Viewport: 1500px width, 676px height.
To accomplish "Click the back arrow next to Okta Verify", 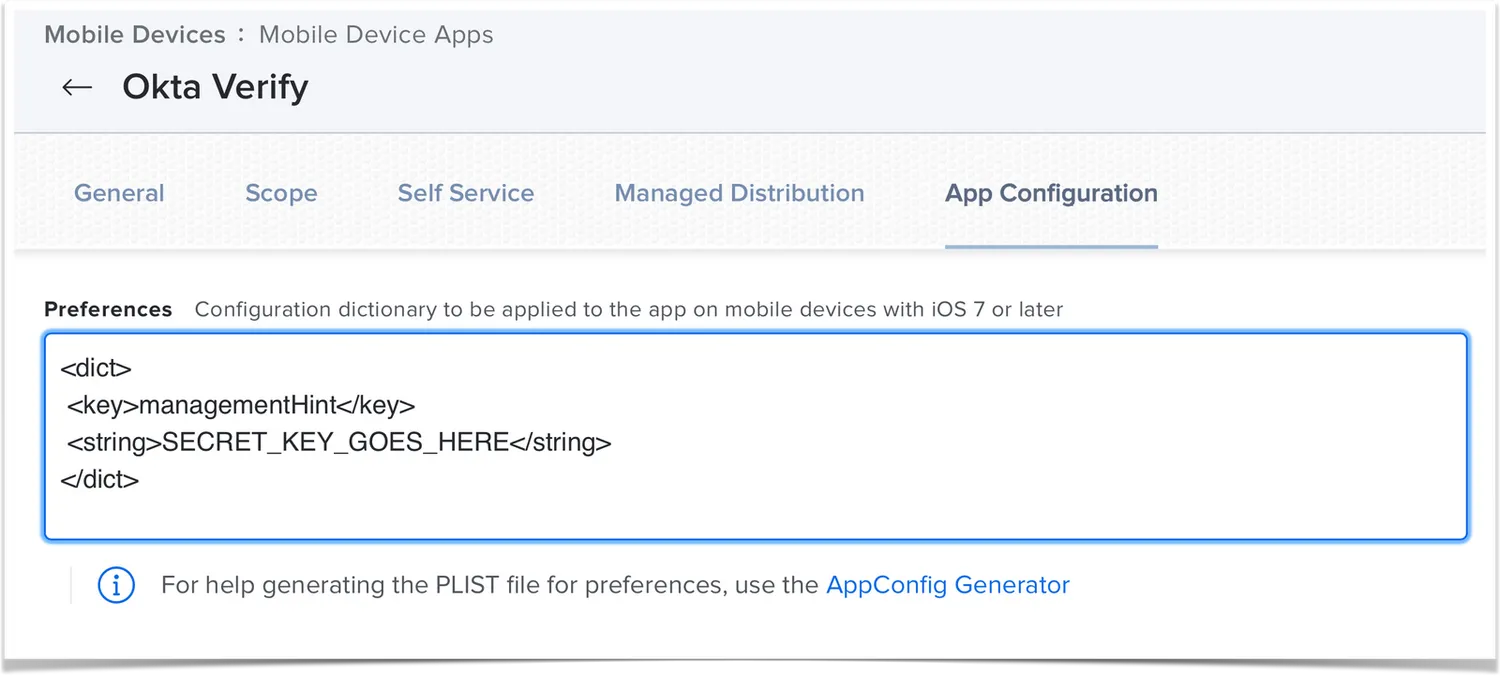I will click(x=76, y=87).
